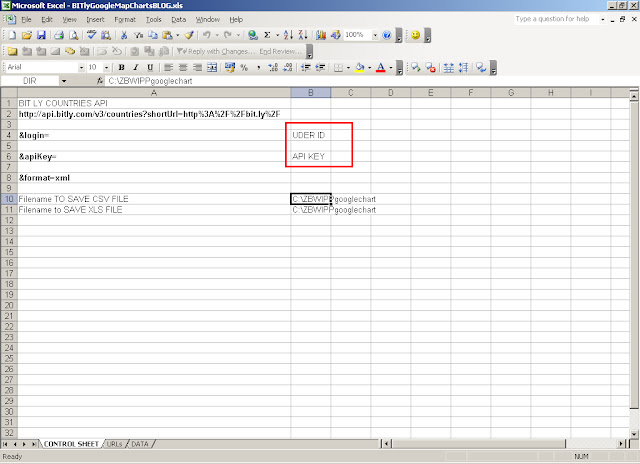Open the Insert menu

[x=95, y=19]
